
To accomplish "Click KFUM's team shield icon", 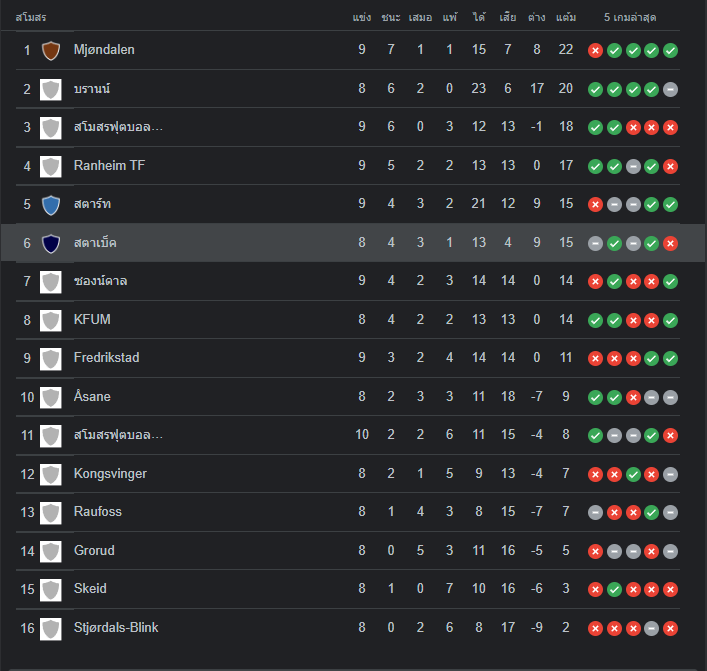I will [x=51, y=320].
